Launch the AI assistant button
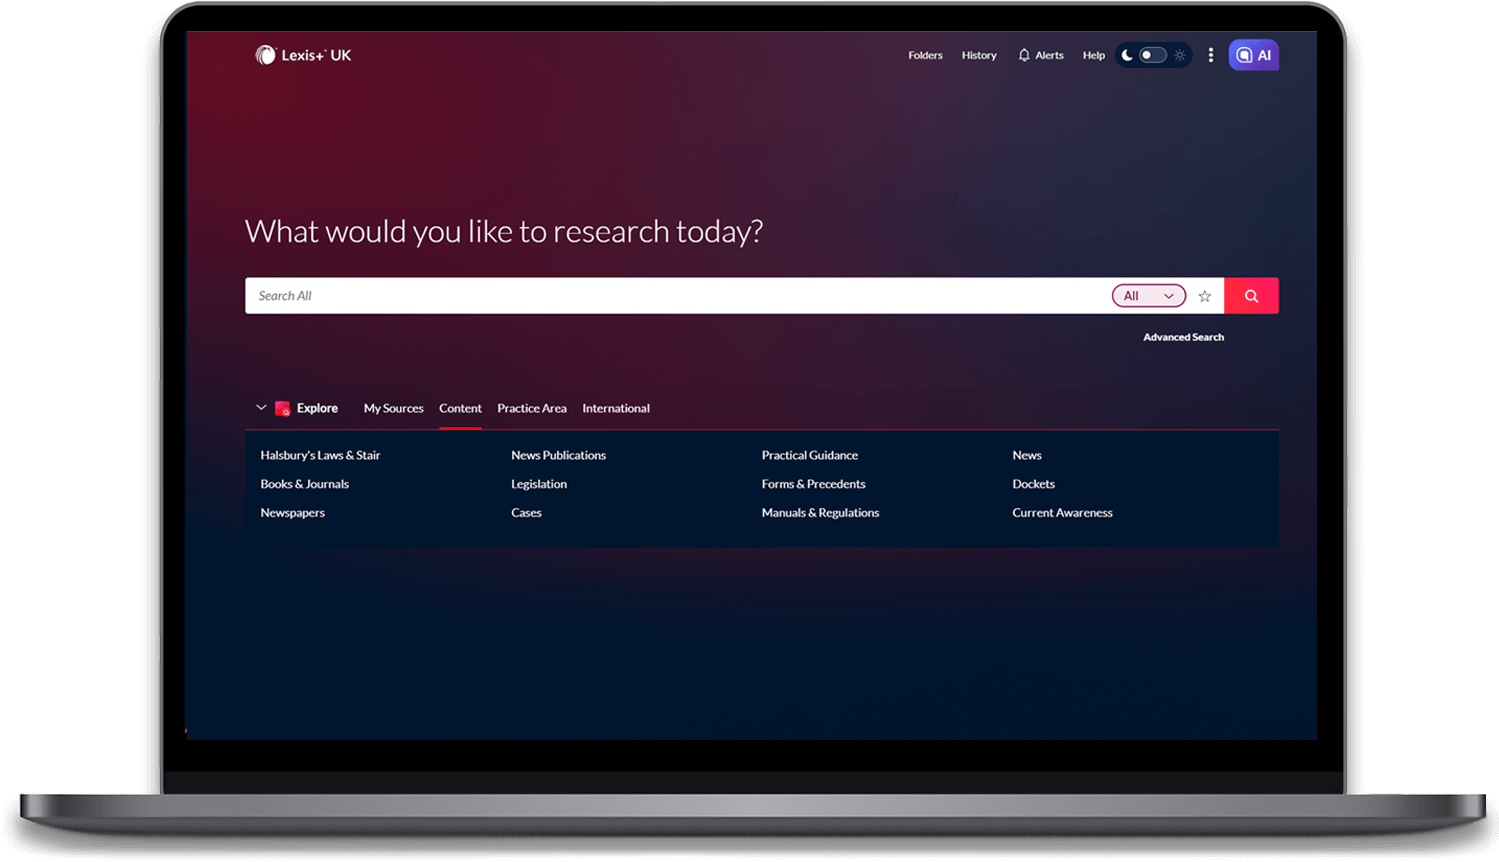The height and width of the screenshot is (862, 1499). click(x=1253, y=55)
